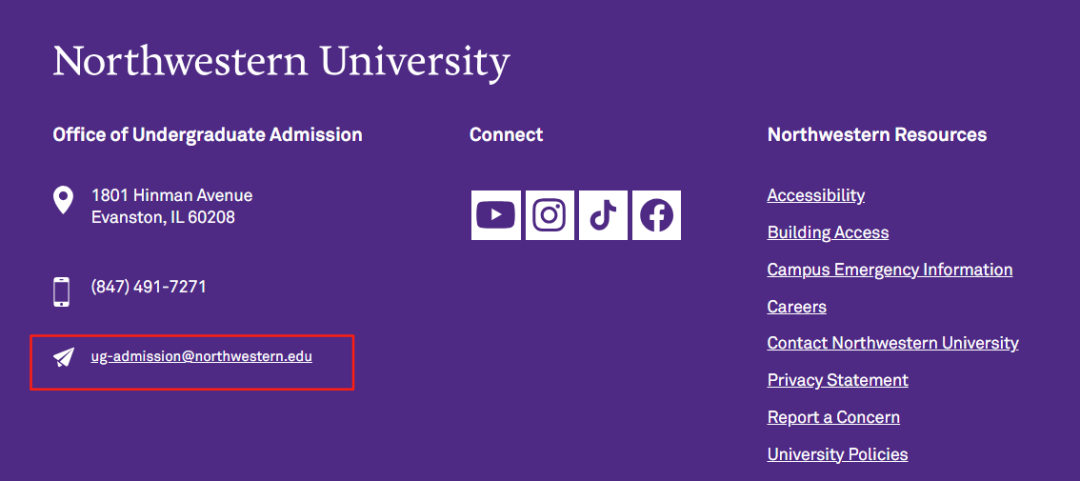Screen dimensions: 1080x481
Task: Click the location pin icon
Action: tap(63, 200)
